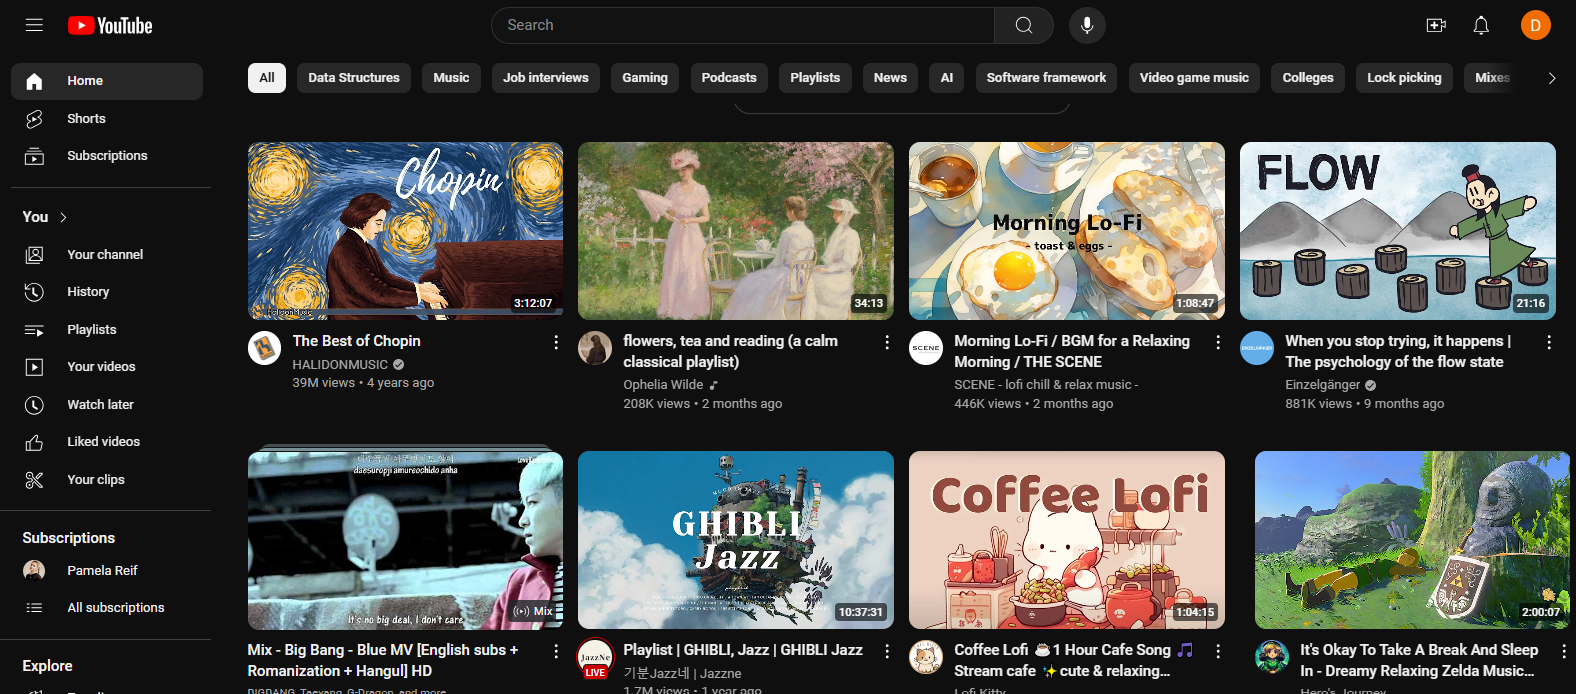Select the Job interviews chip
The image size is (1576, 694).
pos(546,78)
